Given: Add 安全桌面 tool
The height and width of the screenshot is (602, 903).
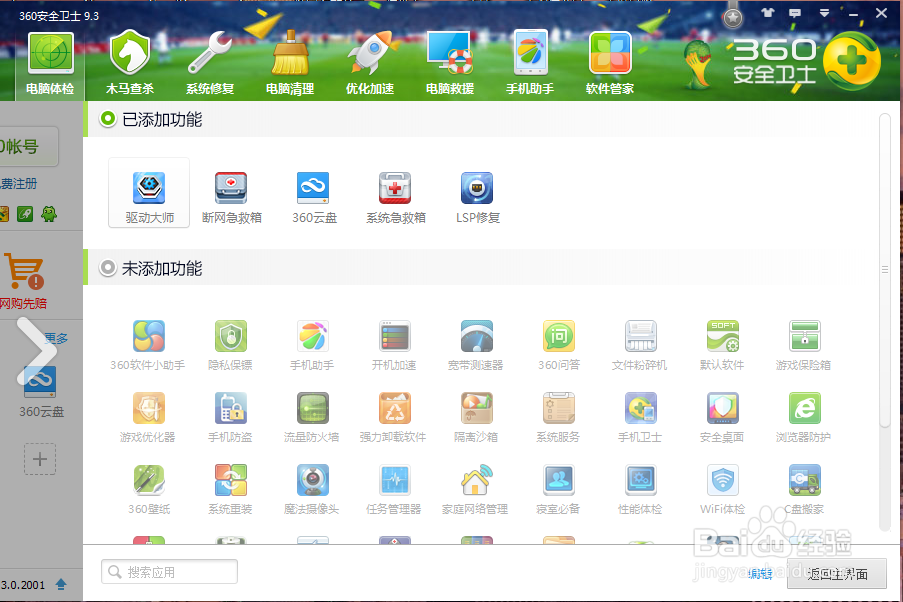Looking at the screenshot, I should point(722,417).
